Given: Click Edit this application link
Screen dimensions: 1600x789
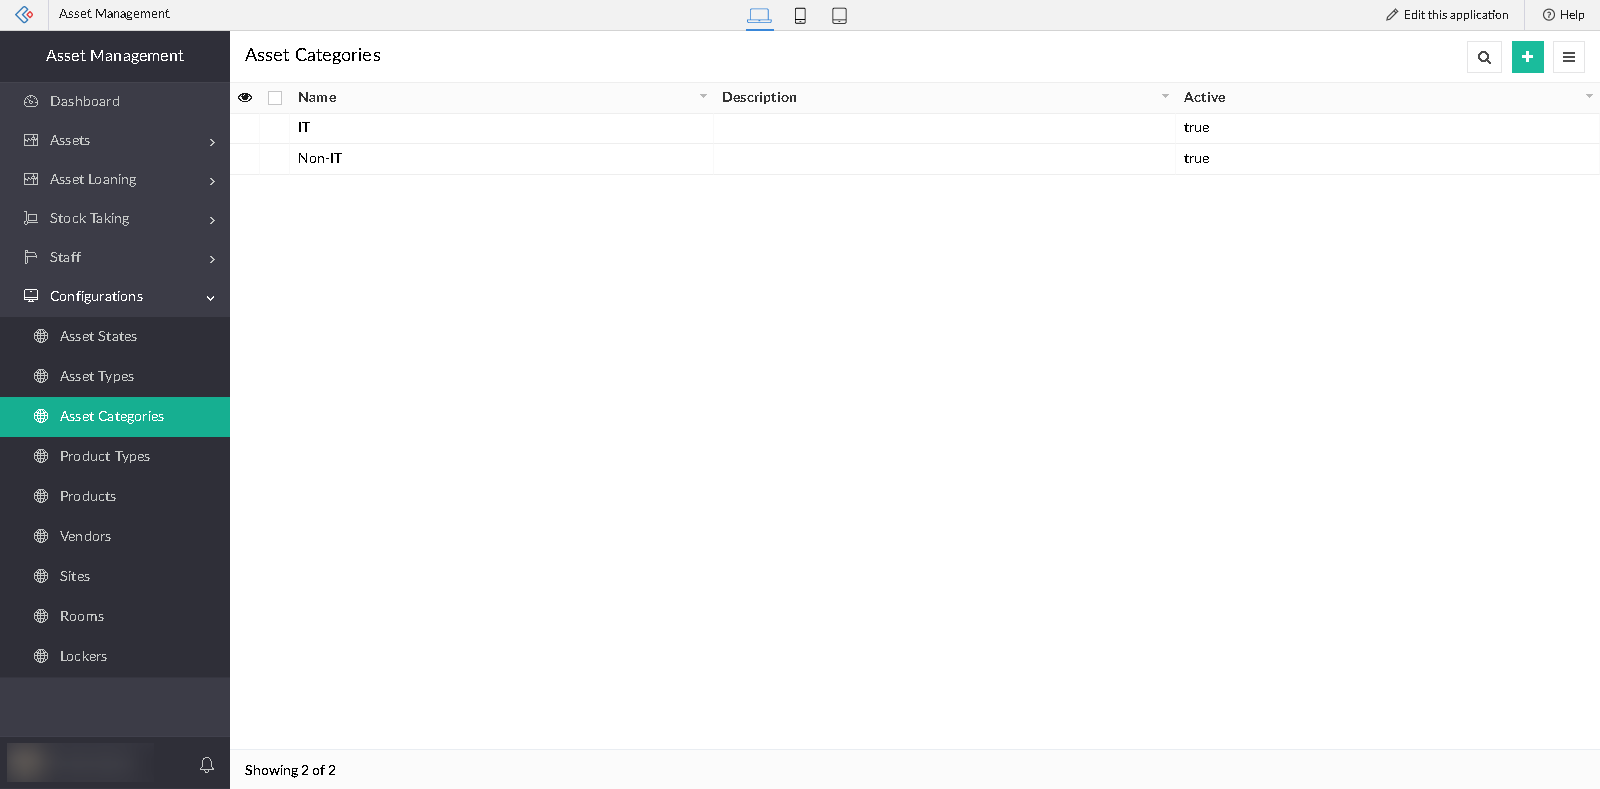Looking at the screenshot, I should (1447, 15).
